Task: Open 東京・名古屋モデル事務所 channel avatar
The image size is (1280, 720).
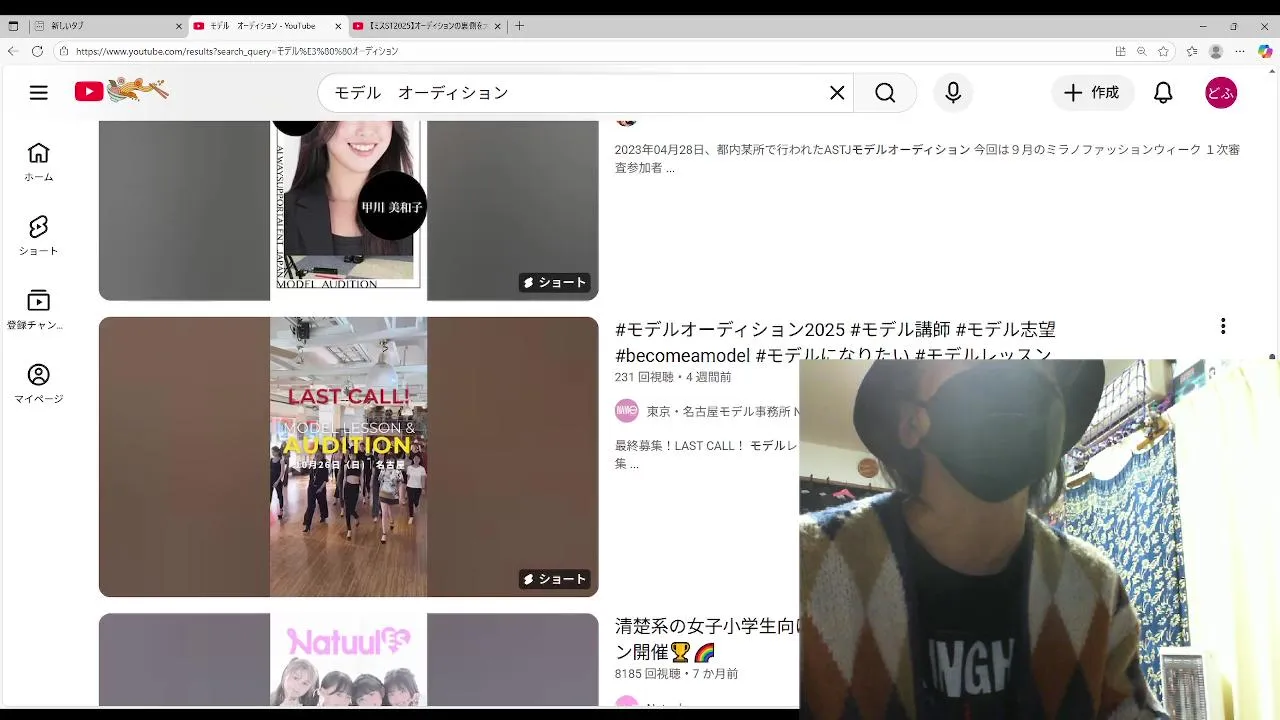Action: tap(627, 411)
